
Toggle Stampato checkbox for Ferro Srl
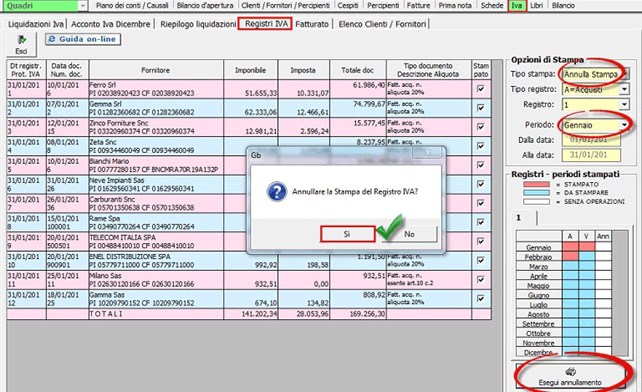click(x=481, y=89)
